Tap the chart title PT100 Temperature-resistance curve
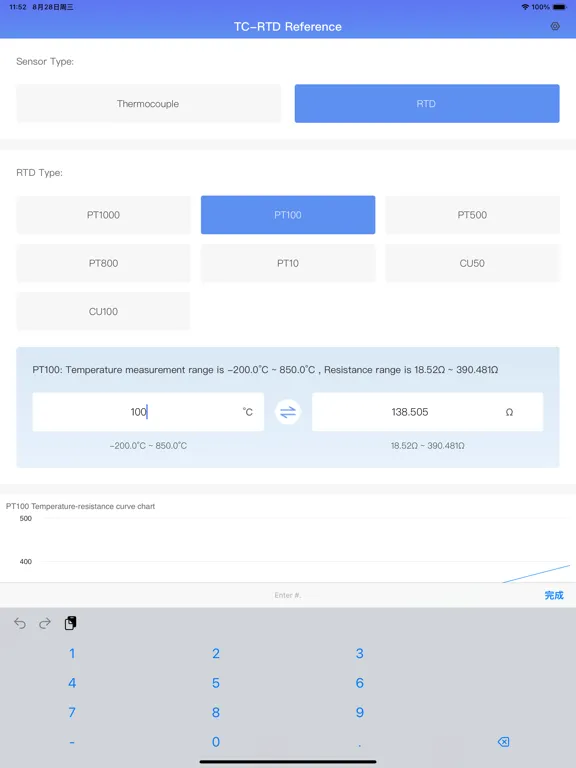The height and width of the screenshot is (768, 576). point(80,506)
